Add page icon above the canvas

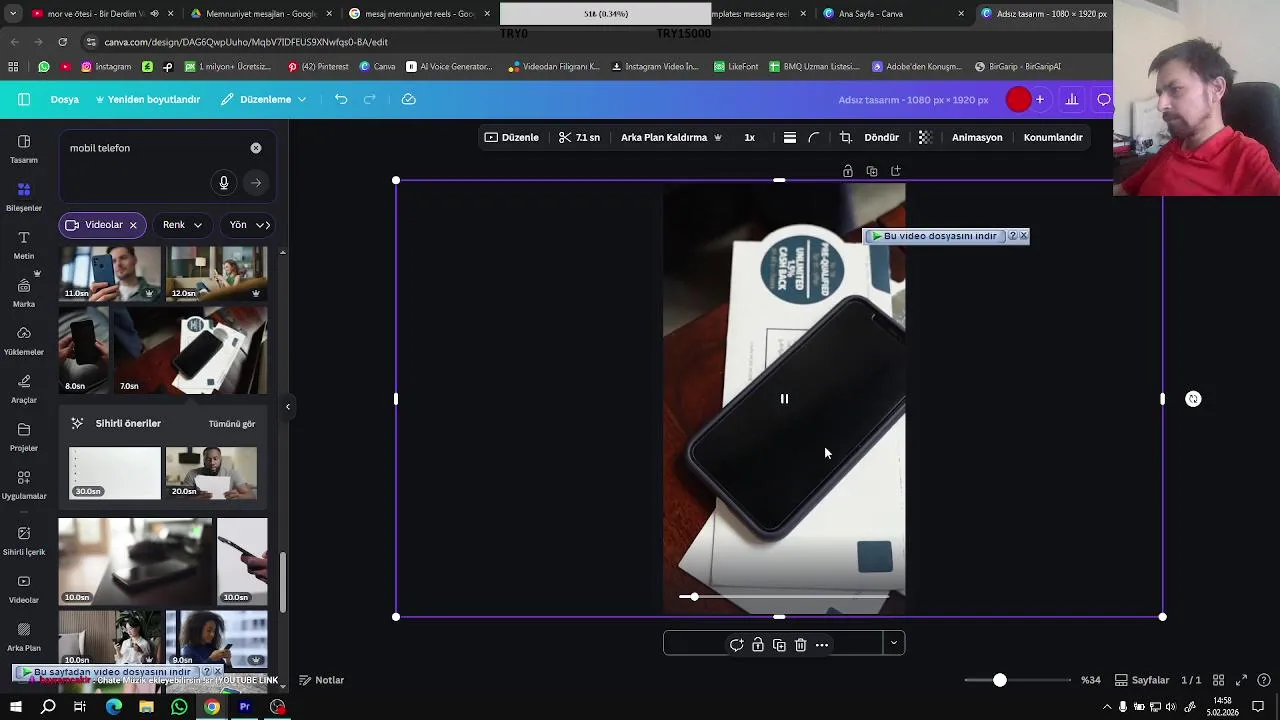tap(896, 171)
